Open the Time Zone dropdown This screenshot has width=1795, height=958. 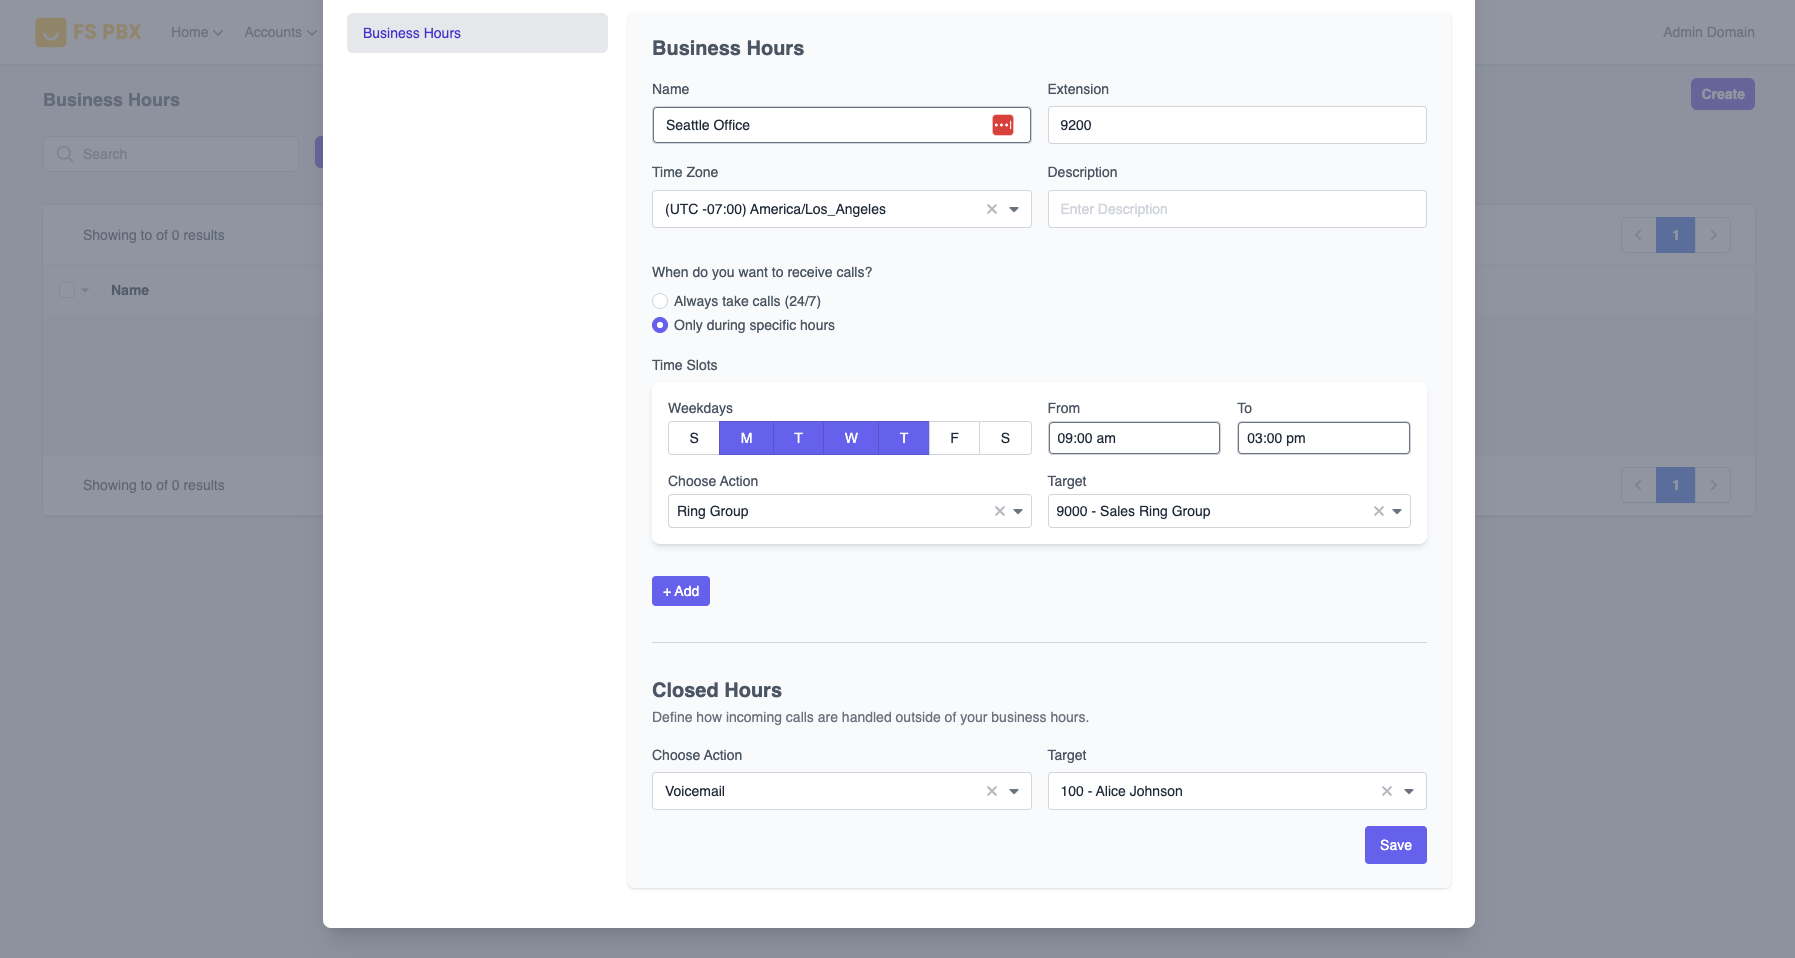tap(1013, 209)
